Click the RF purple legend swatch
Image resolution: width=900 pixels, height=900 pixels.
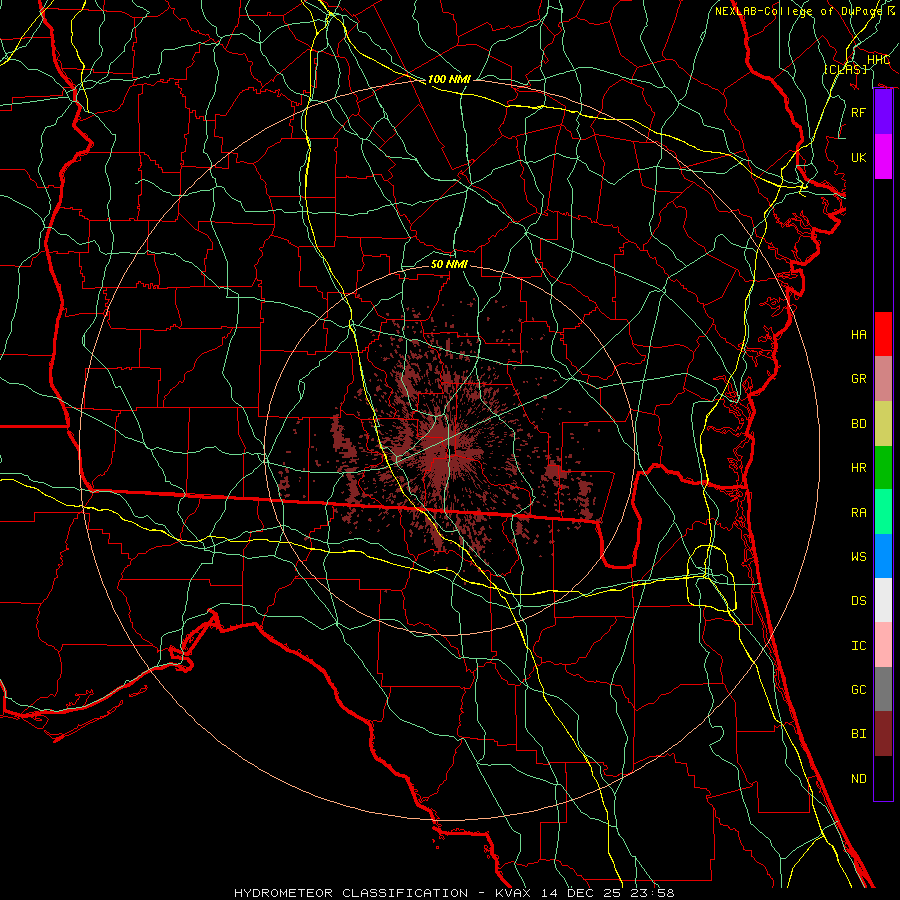[x=883, y=112]
